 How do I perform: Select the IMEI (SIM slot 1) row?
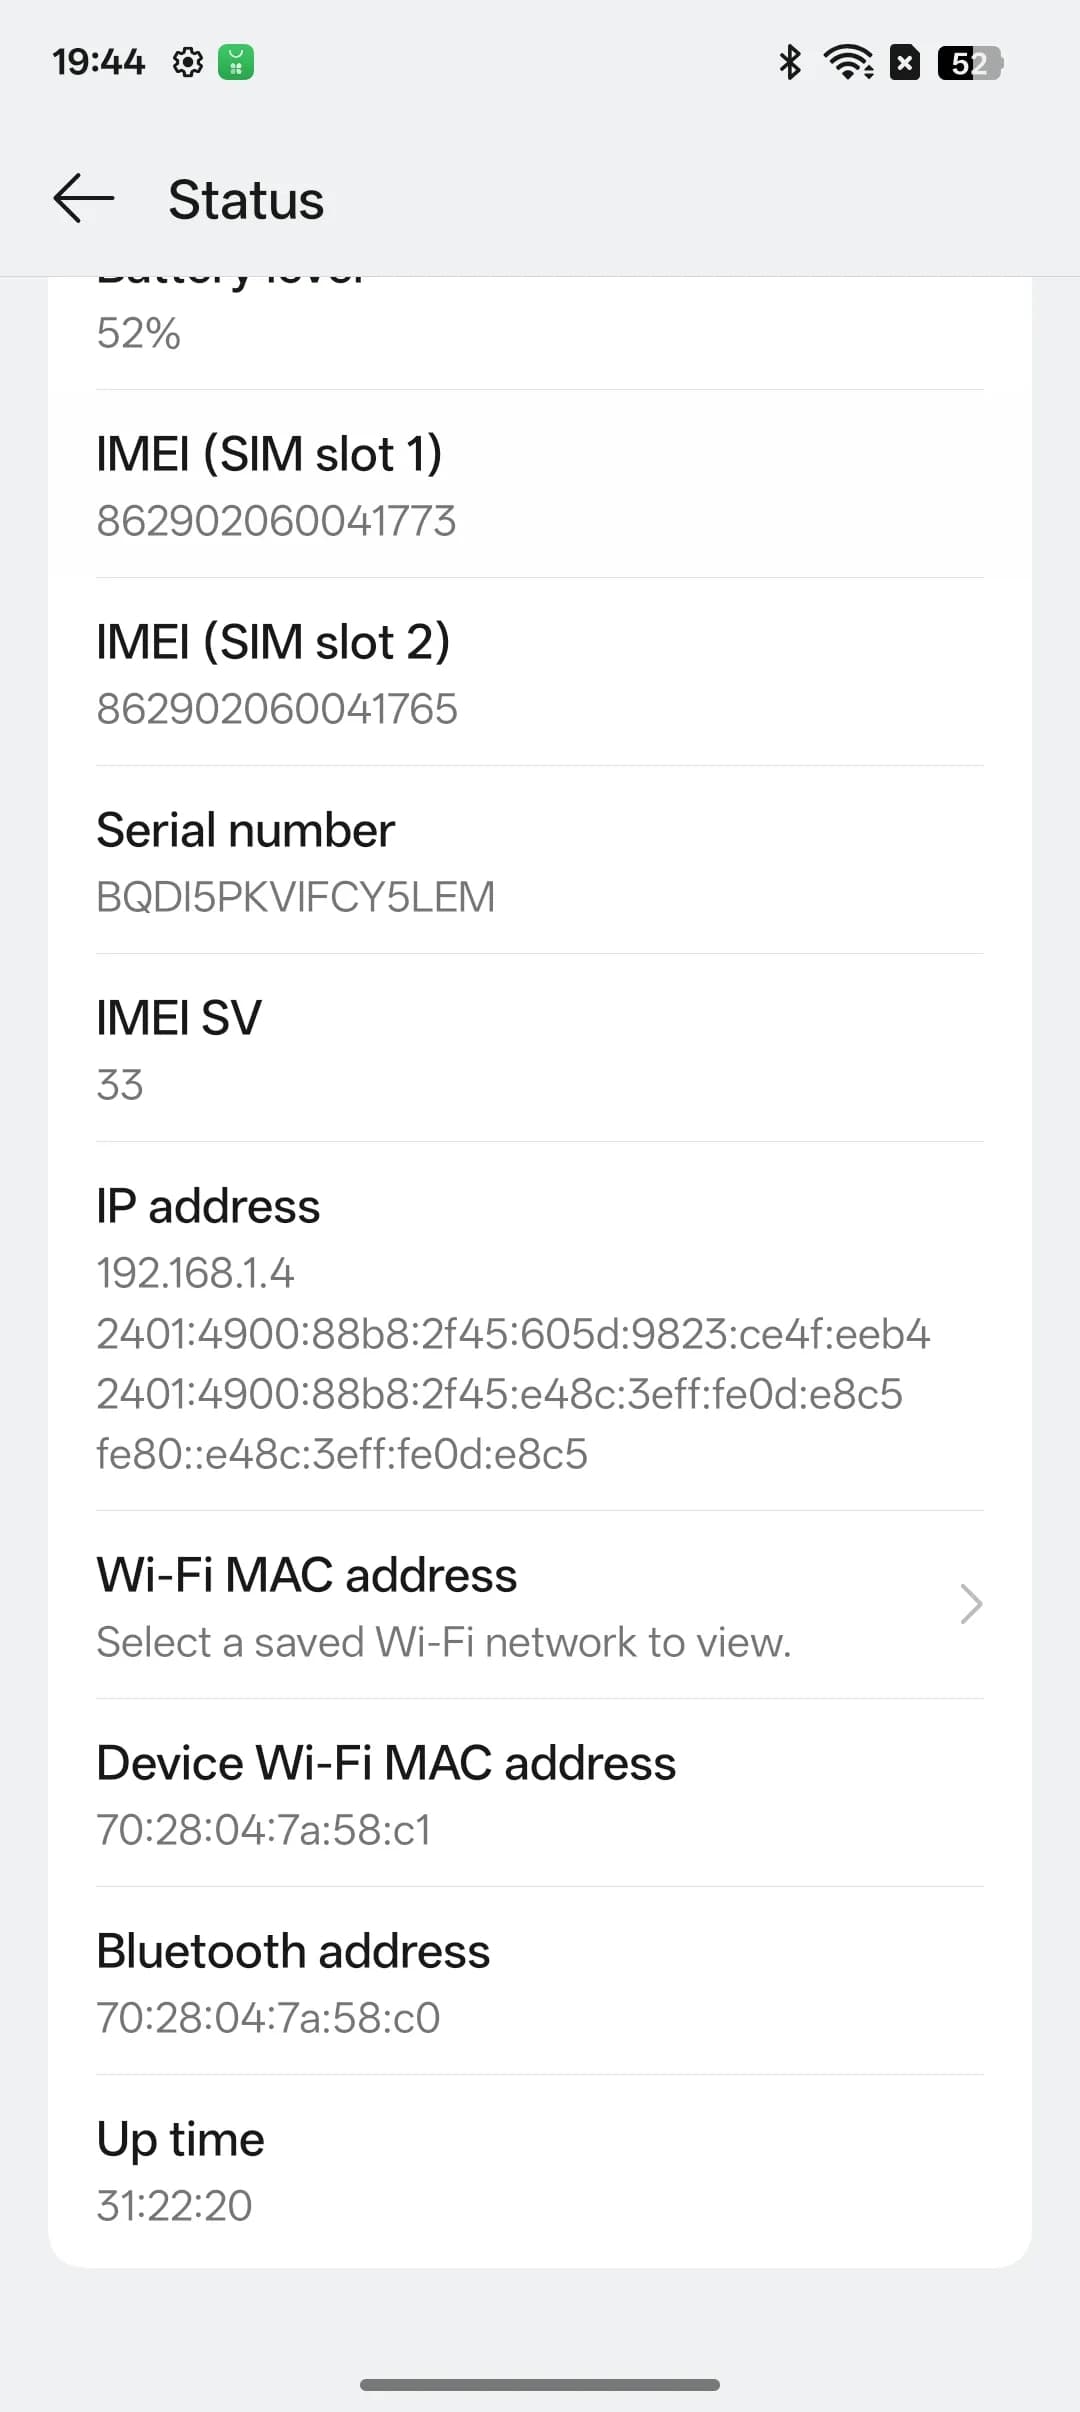click(x=540, y=486)
